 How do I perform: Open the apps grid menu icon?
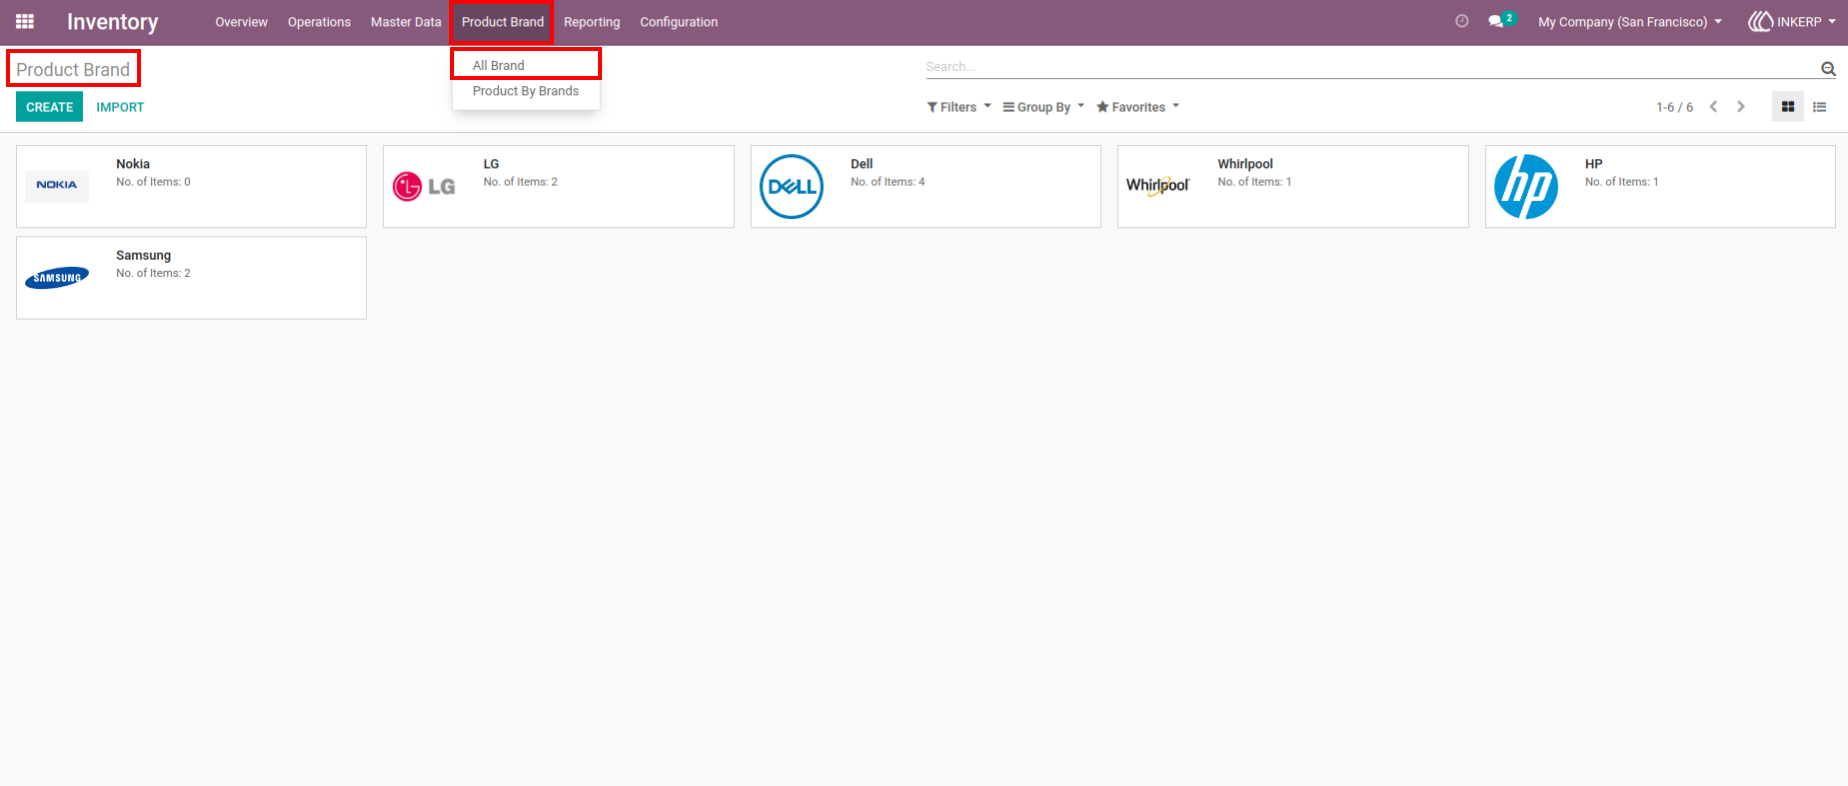[25, 21]
